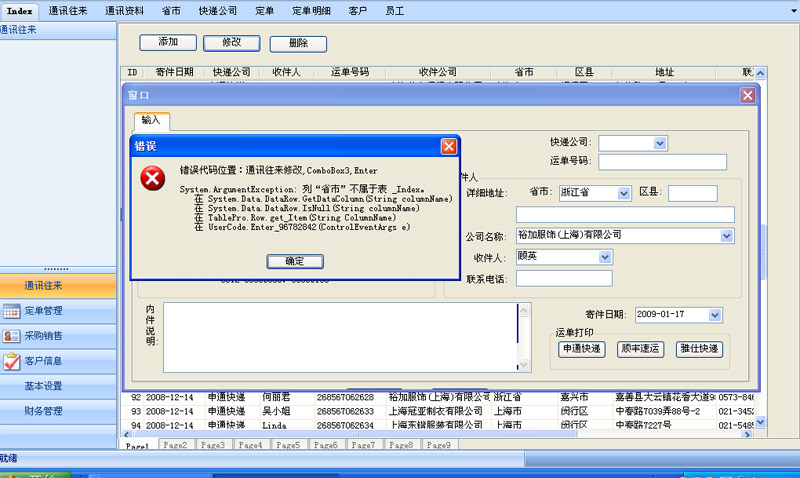Open 采购销售 sidebar icon

(x=11, y=336)
